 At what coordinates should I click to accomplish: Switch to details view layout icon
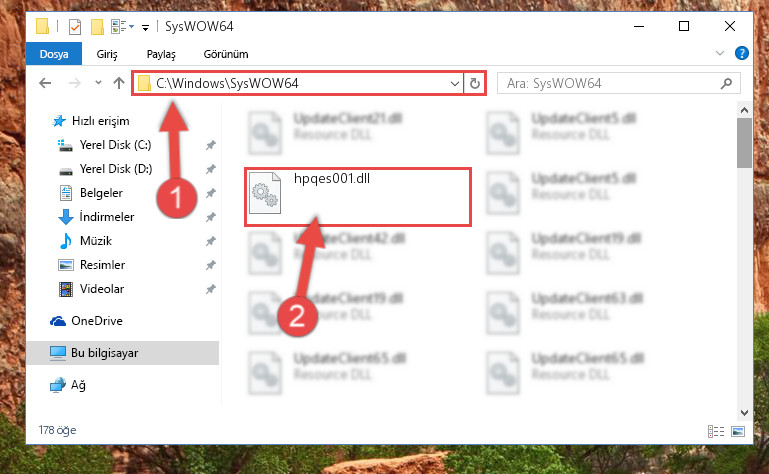point(716,431)
